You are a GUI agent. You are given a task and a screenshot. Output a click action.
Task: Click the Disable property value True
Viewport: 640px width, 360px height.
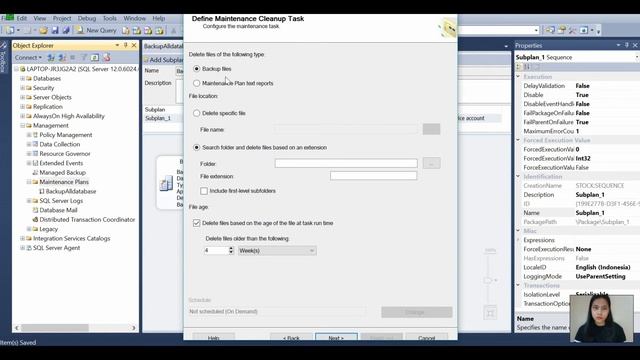(x=582, y=95)
